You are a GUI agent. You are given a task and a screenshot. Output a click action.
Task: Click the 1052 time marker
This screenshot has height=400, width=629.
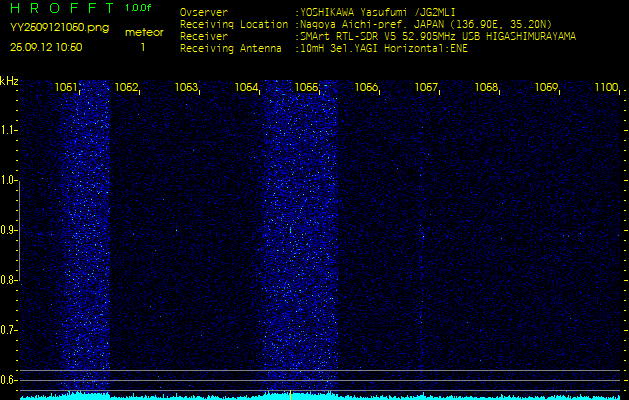click(x=126, y=87)
